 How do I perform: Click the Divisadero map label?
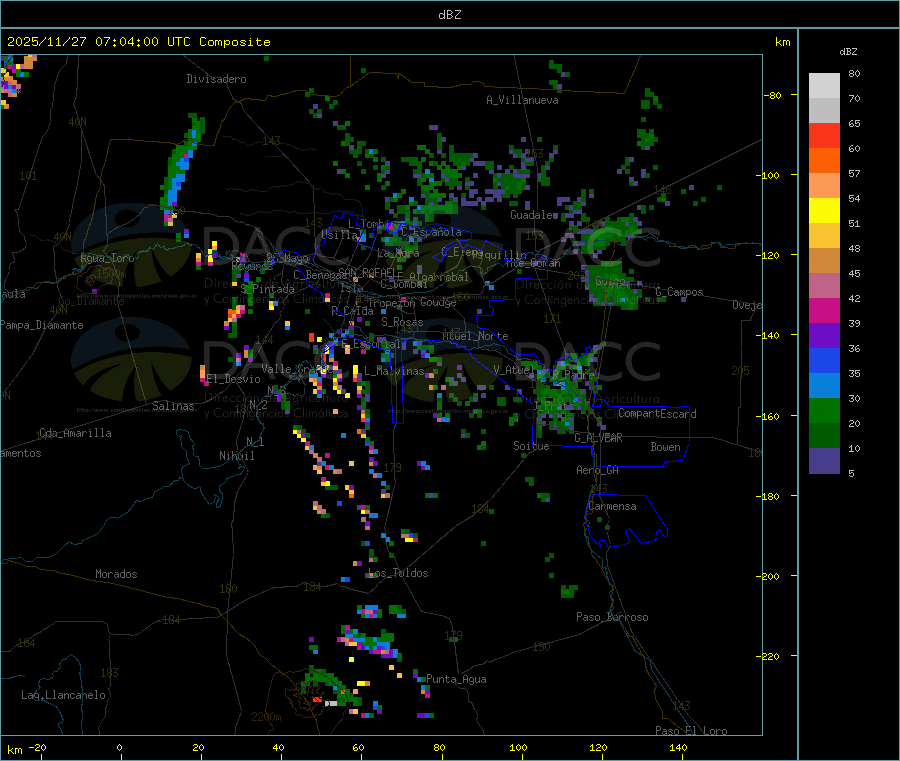pyautogui.click(x=216, y=79)
